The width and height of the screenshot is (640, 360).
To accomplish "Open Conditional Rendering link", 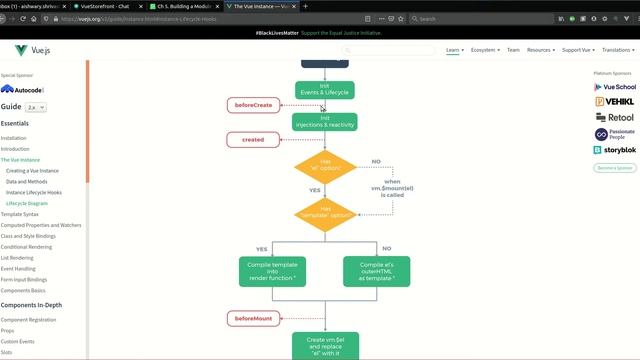I will (x=26, y=247).
